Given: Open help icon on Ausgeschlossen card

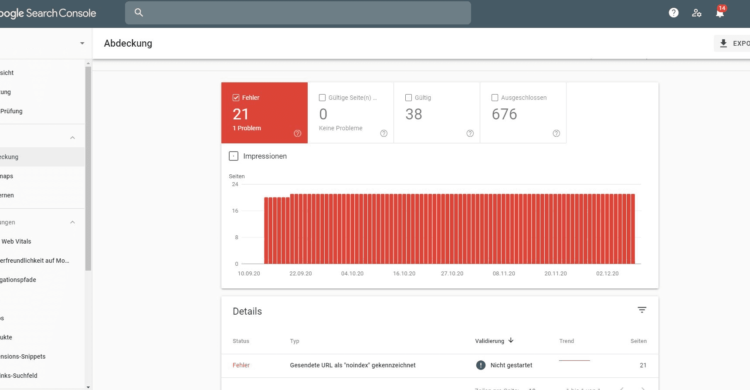Looking at the screenshot, I should 556,134.
